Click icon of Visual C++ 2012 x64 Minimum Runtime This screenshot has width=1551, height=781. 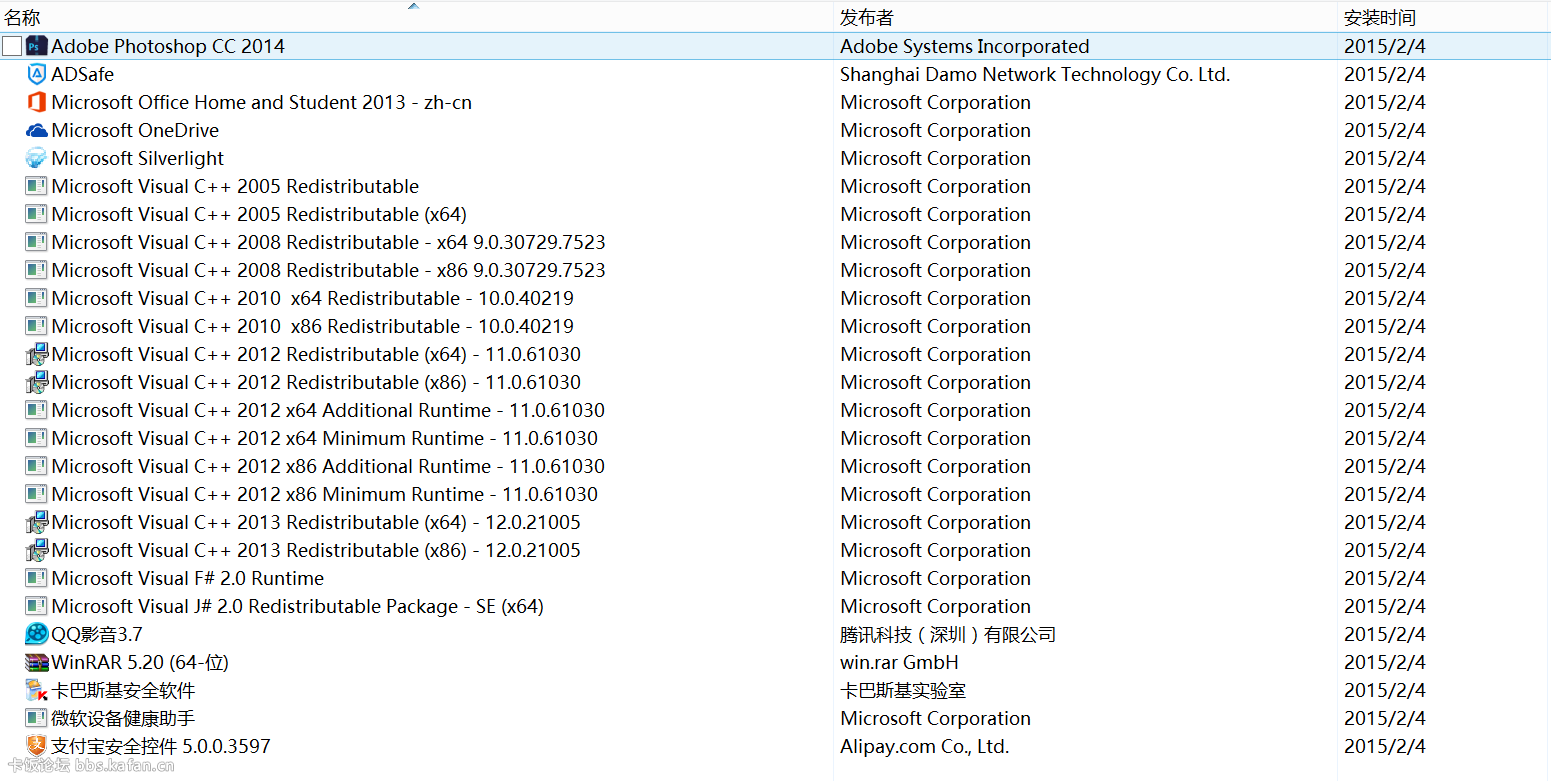pyautogui.click(x=37, y=438)
